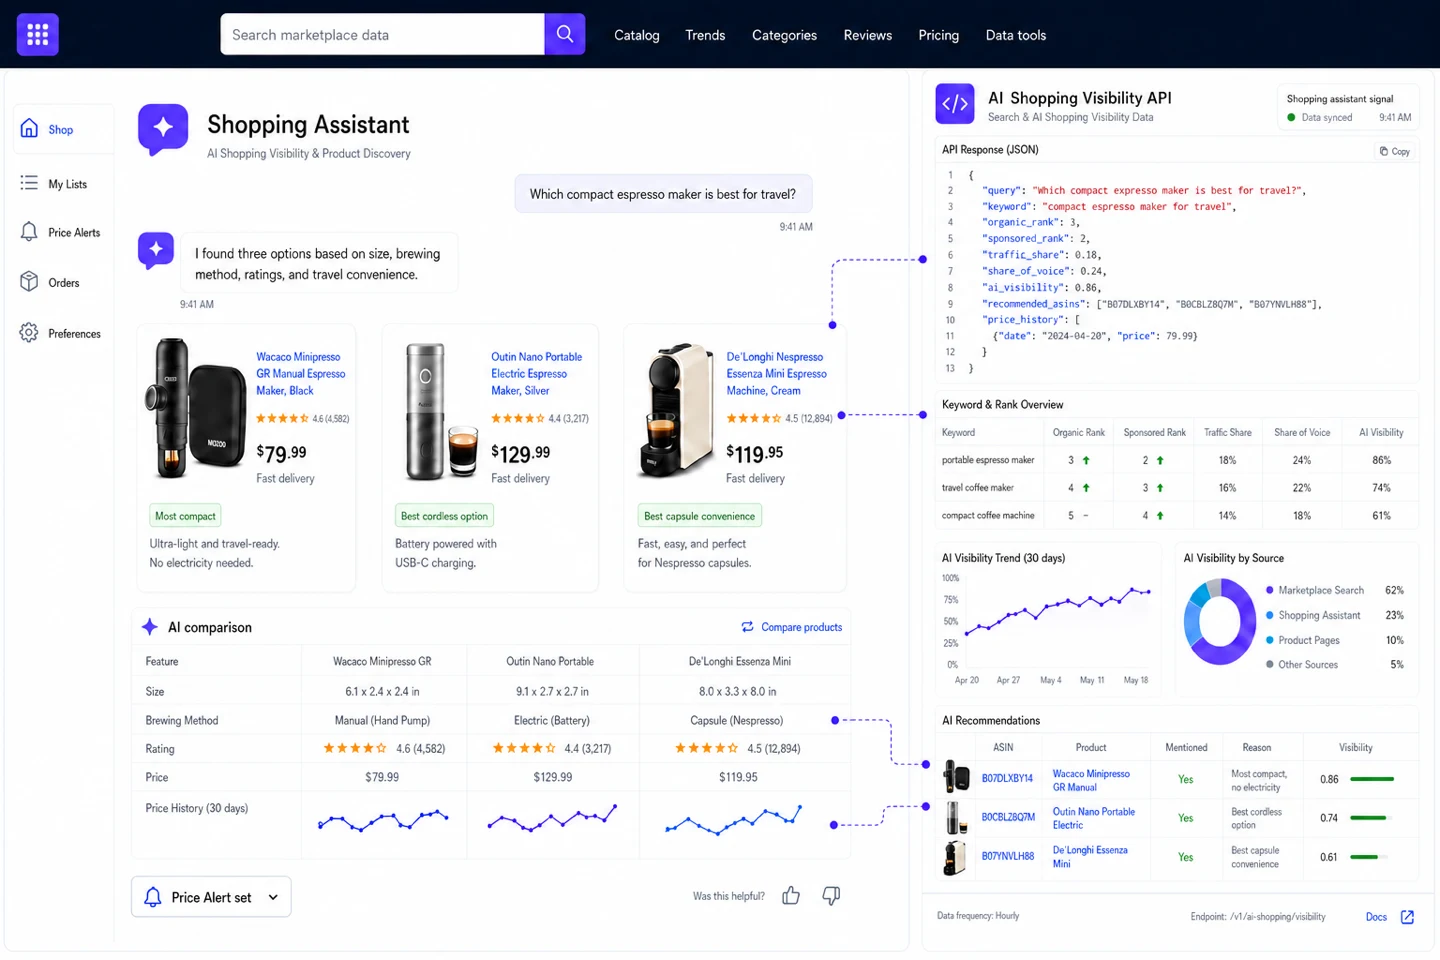Click the Endpoint /v1/ai-shopping/visibility text
The image size is (1440, 960).
(x=1258, y=917)
